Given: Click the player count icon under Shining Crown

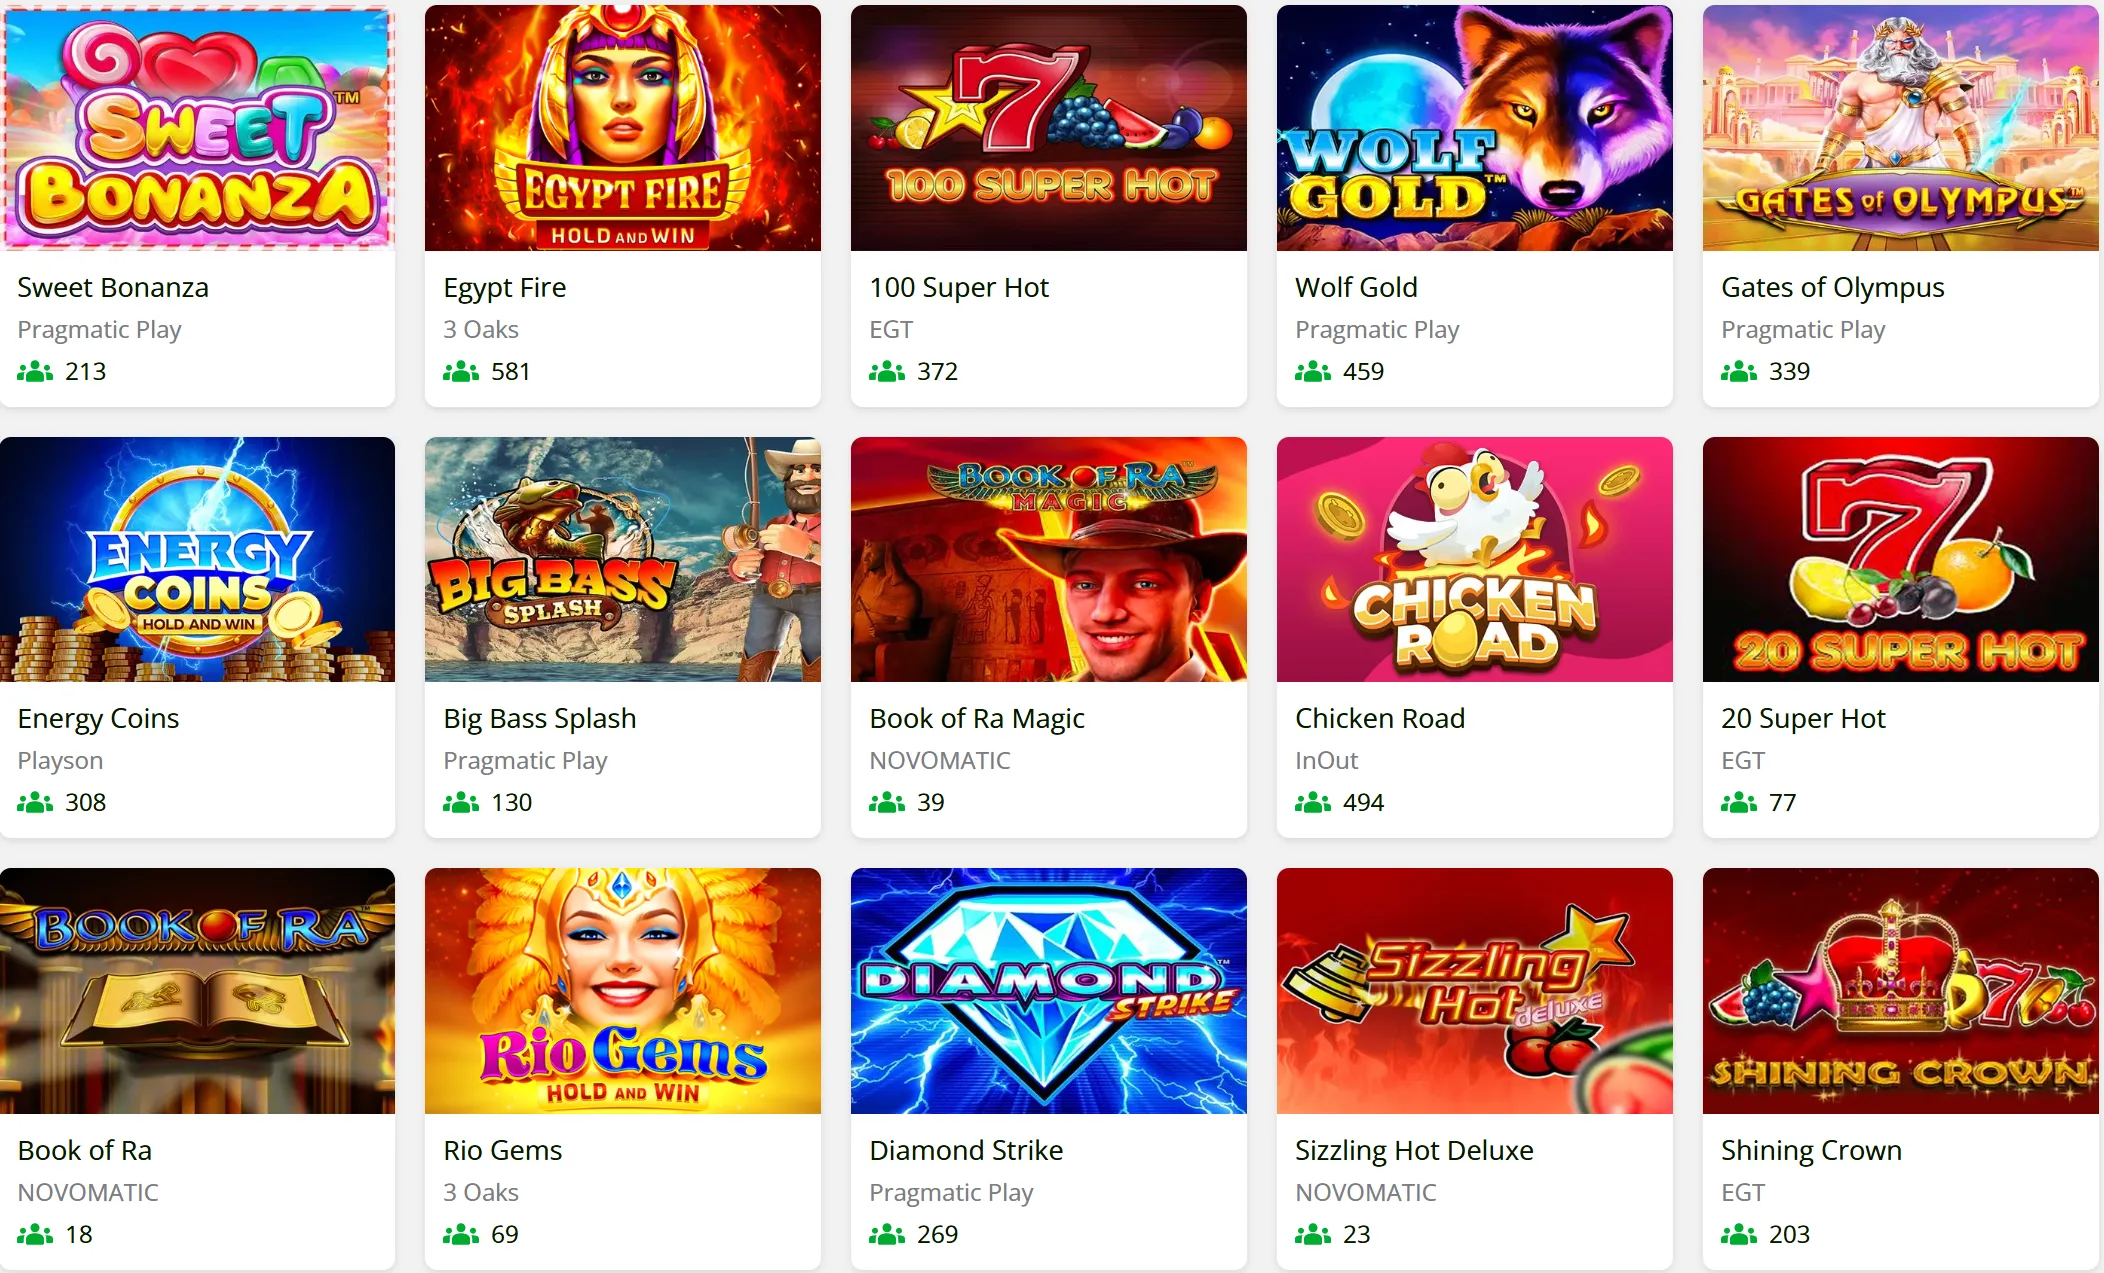Looking at the screenshot, I should click(x=1737, y=1233).
